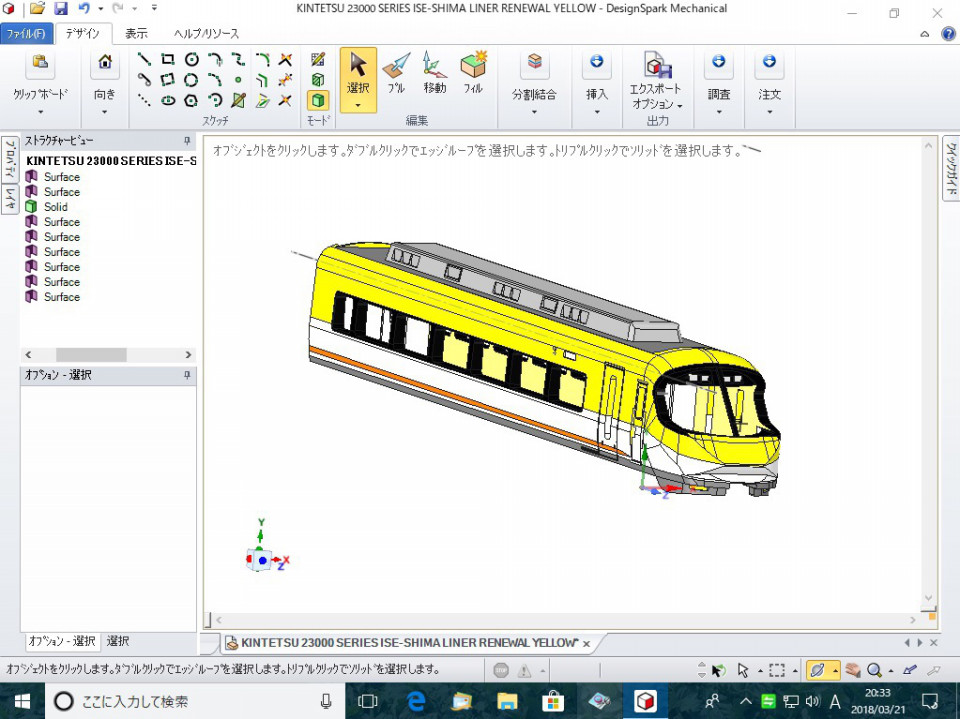Select the Offset Curve tool
960x719 pixels.
(263, 80)
